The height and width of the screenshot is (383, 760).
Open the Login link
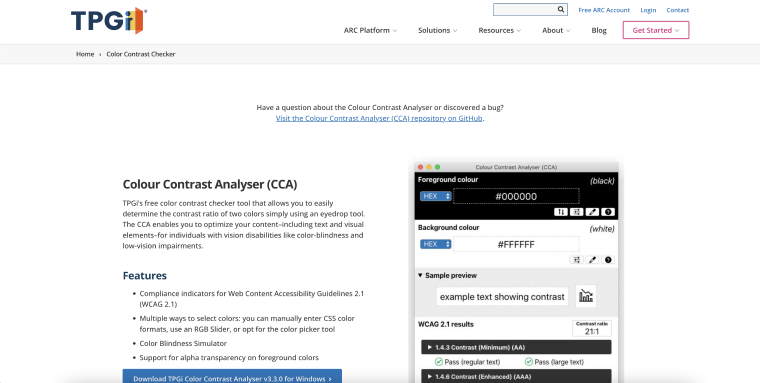pos(648,10)
